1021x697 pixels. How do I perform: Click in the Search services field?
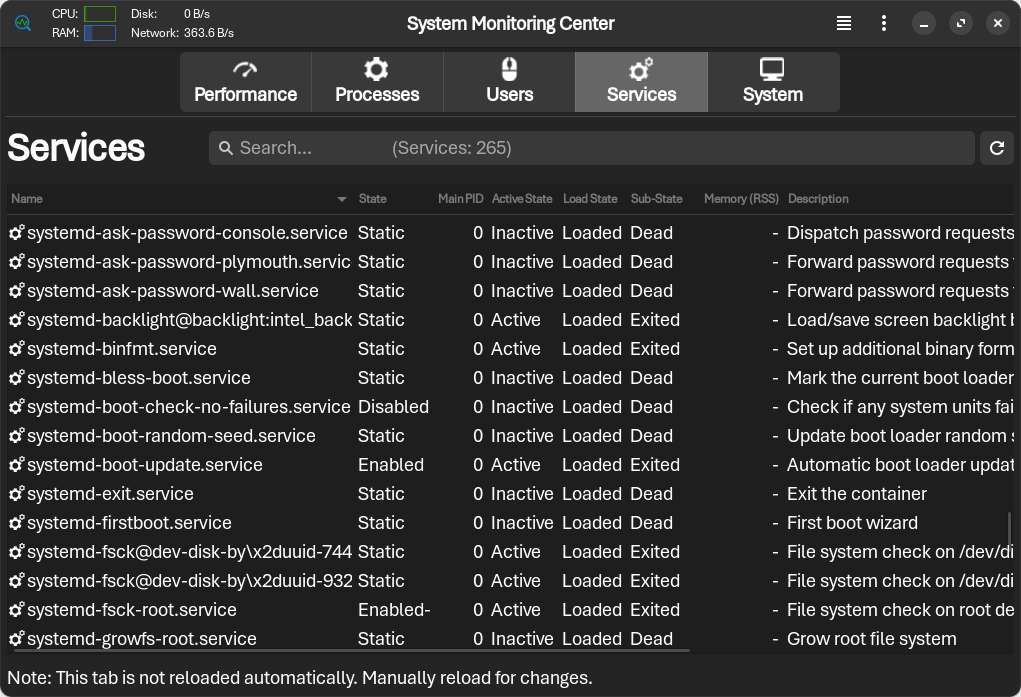pos(590,148)
